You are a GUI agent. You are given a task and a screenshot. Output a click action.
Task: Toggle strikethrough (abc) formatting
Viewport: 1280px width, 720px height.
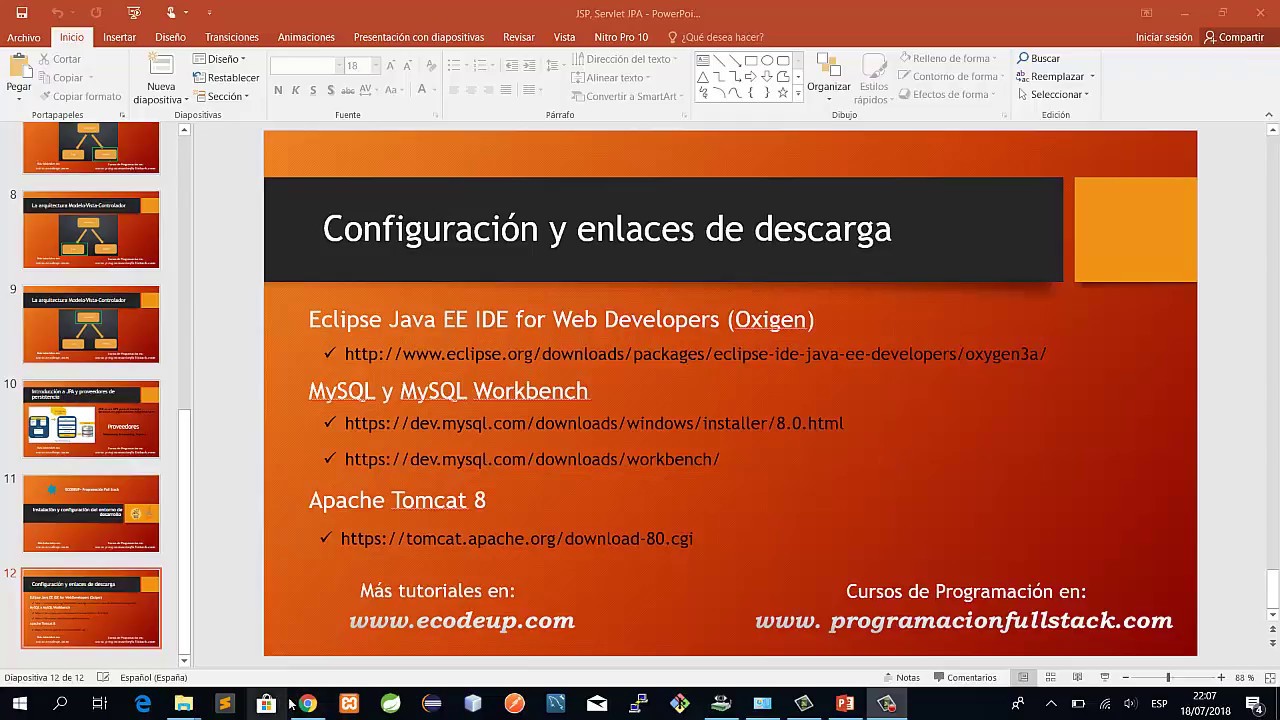click(348, 90)
